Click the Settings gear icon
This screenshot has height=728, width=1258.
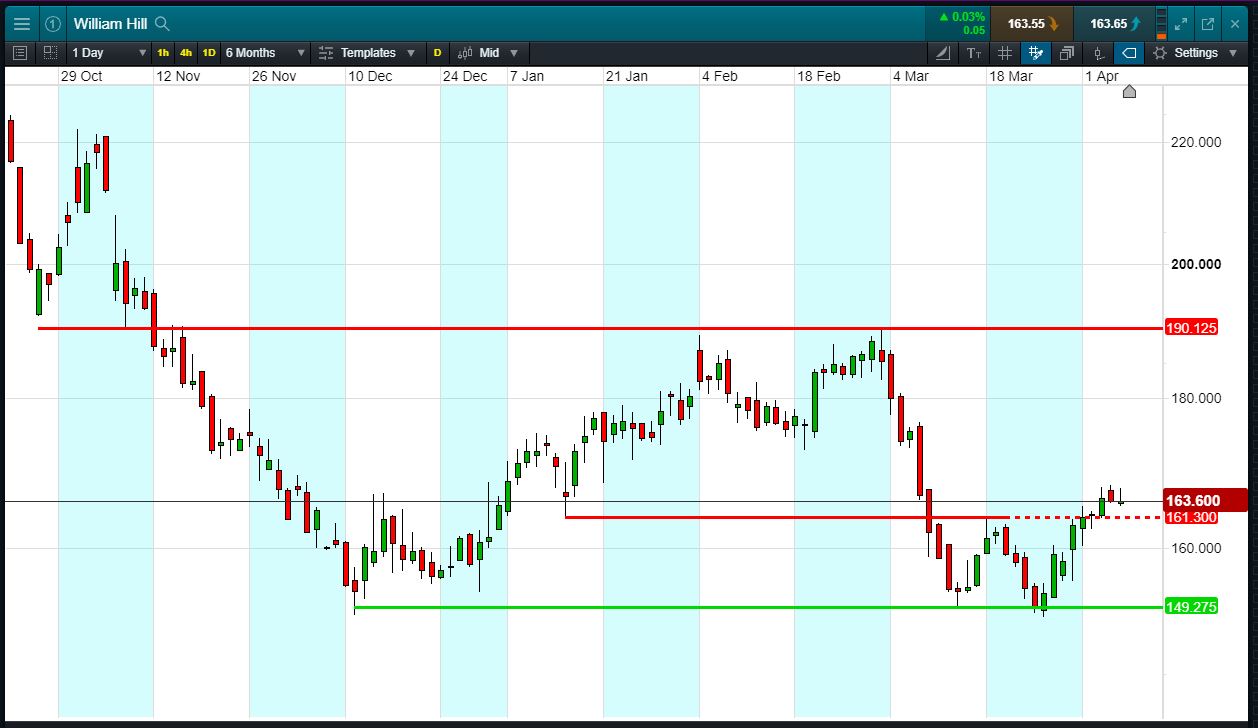[x=1160, y=53]
